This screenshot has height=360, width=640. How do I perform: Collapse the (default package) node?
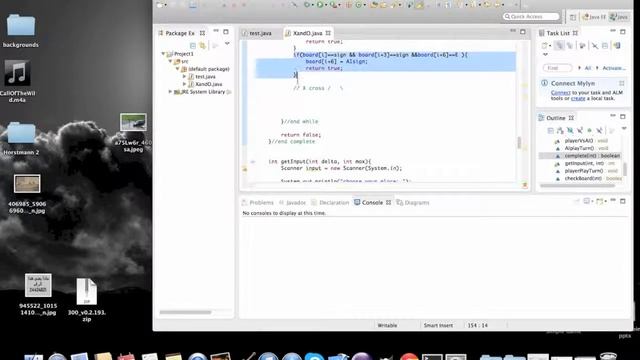(x=178, y=69)
